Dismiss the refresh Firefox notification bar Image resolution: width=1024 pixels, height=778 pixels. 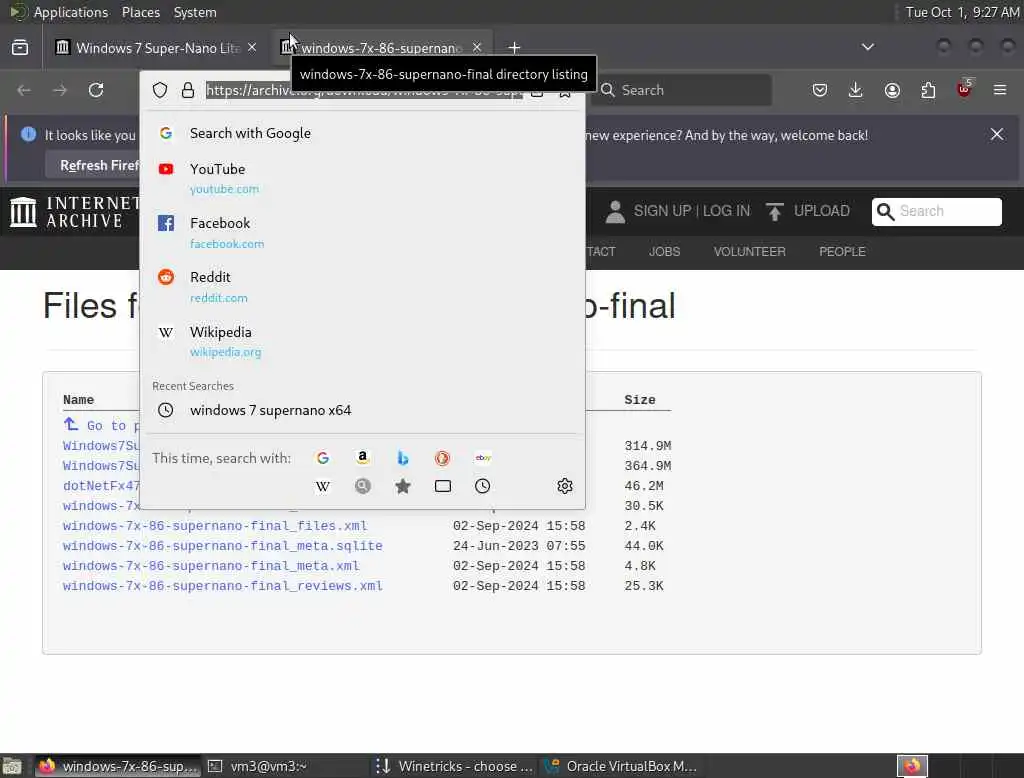(997, 134)
